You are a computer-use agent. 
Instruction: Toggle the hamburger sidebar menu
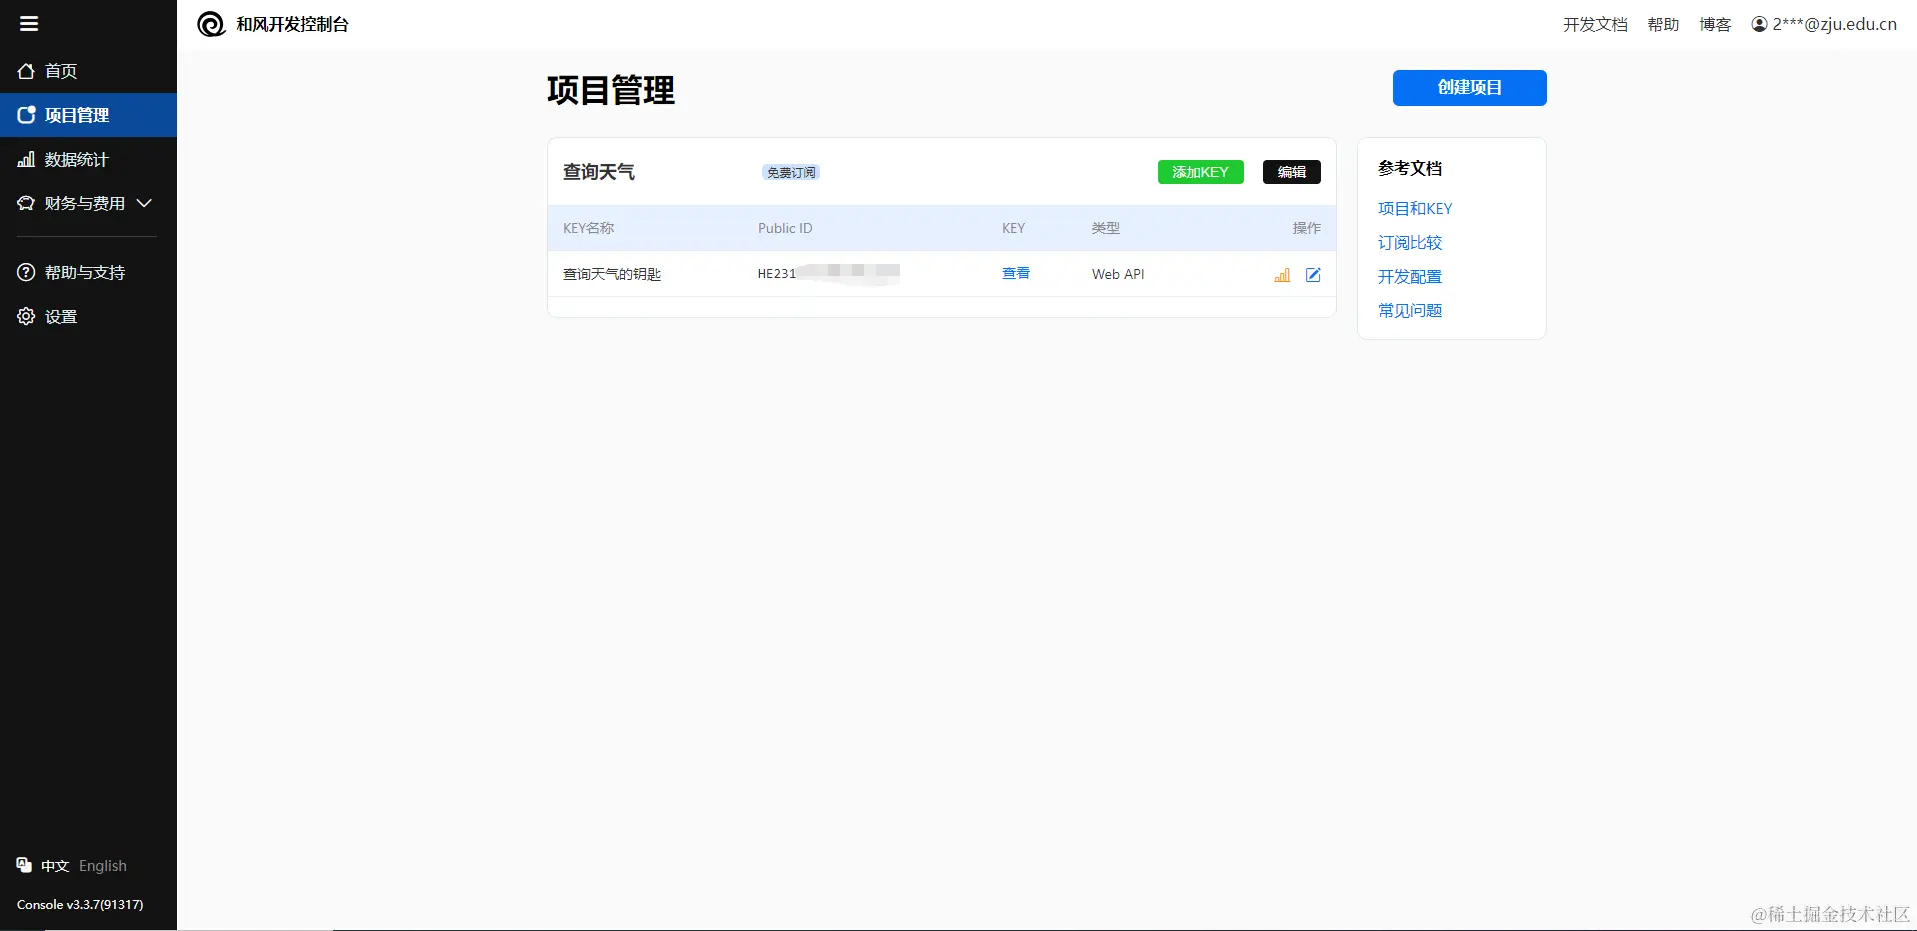[x=29, y=24]
